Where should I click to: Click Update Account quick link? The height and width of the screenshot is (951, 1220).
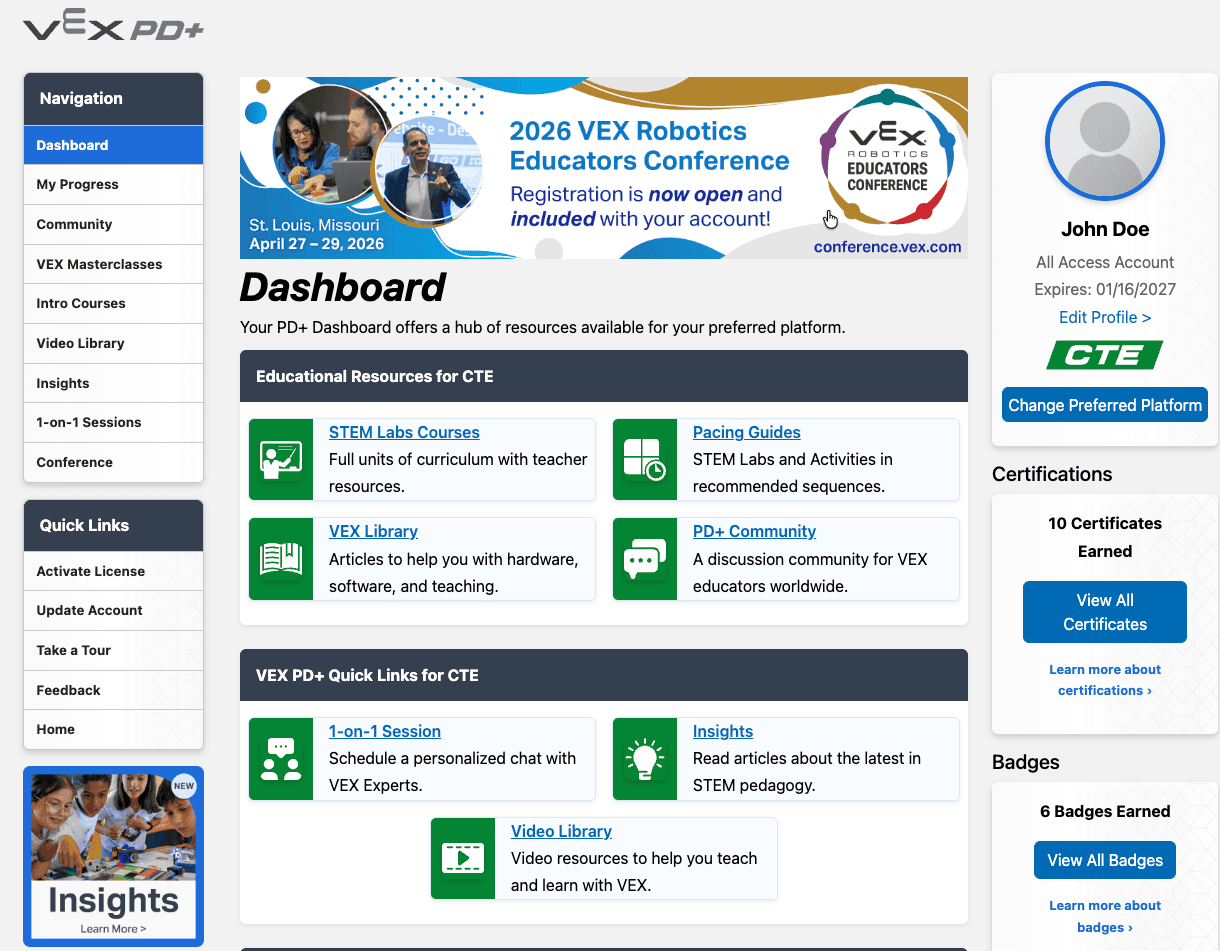[113, 611]
